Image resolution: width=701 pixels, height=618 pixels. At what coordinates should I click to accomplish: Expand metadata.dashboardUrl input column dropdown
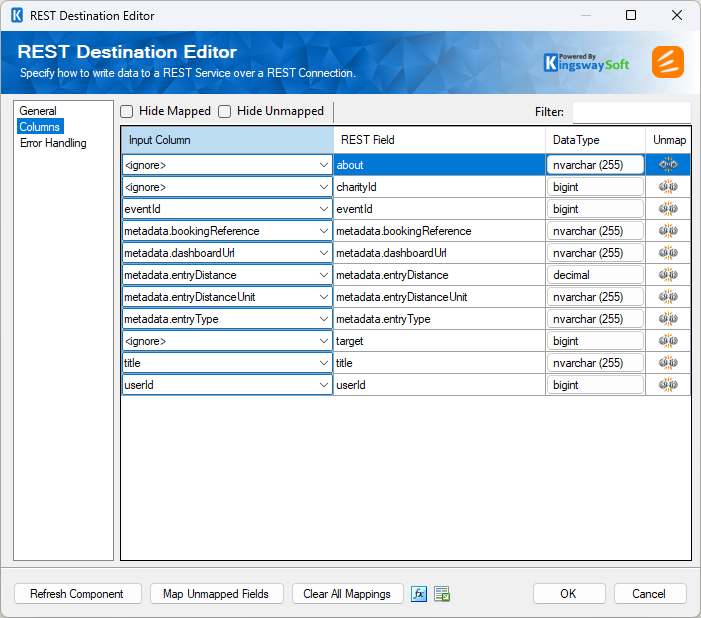click(324, 253)
